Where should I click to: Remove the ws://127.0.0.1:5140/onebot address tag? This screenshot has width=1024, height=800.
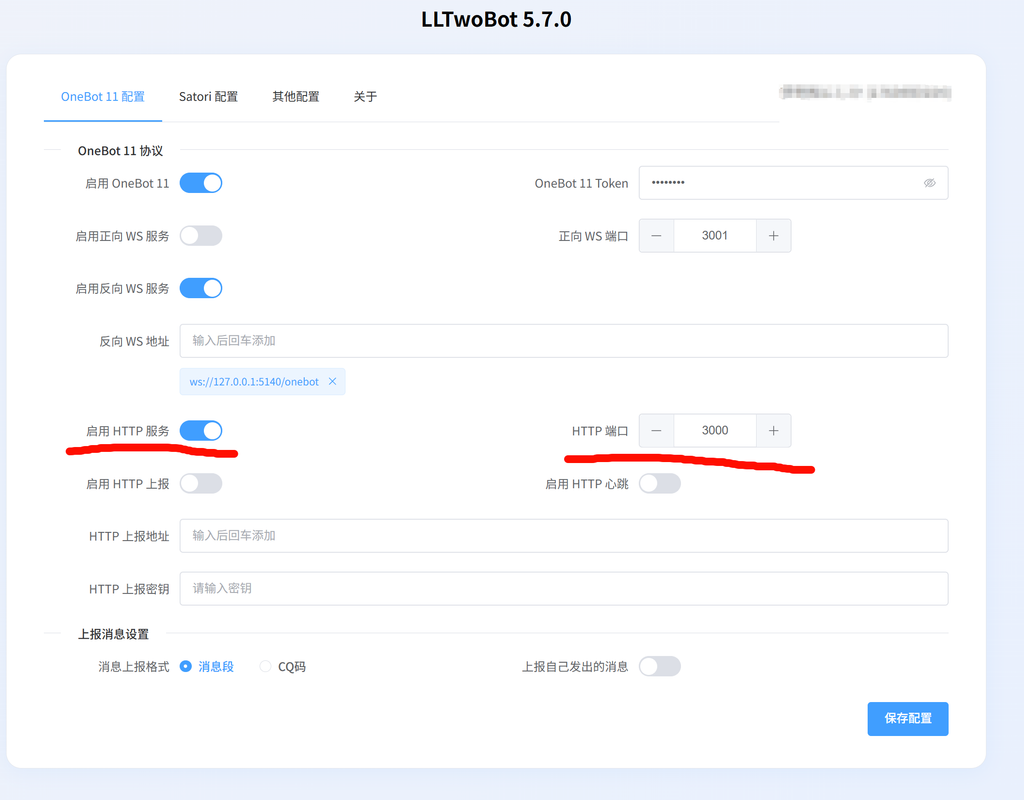pos(333,381)
